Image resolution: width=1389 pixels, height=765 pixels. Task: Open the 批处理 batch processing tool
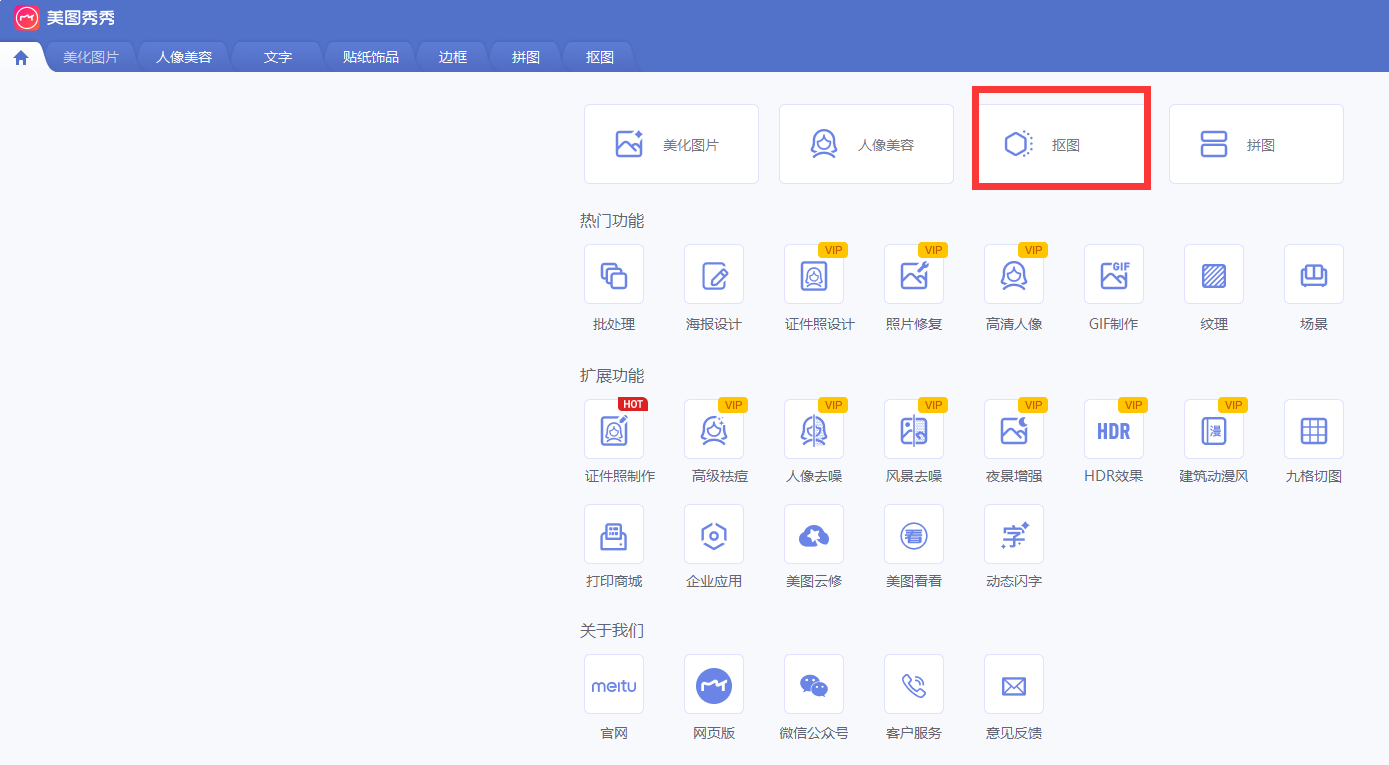(613, 275)
